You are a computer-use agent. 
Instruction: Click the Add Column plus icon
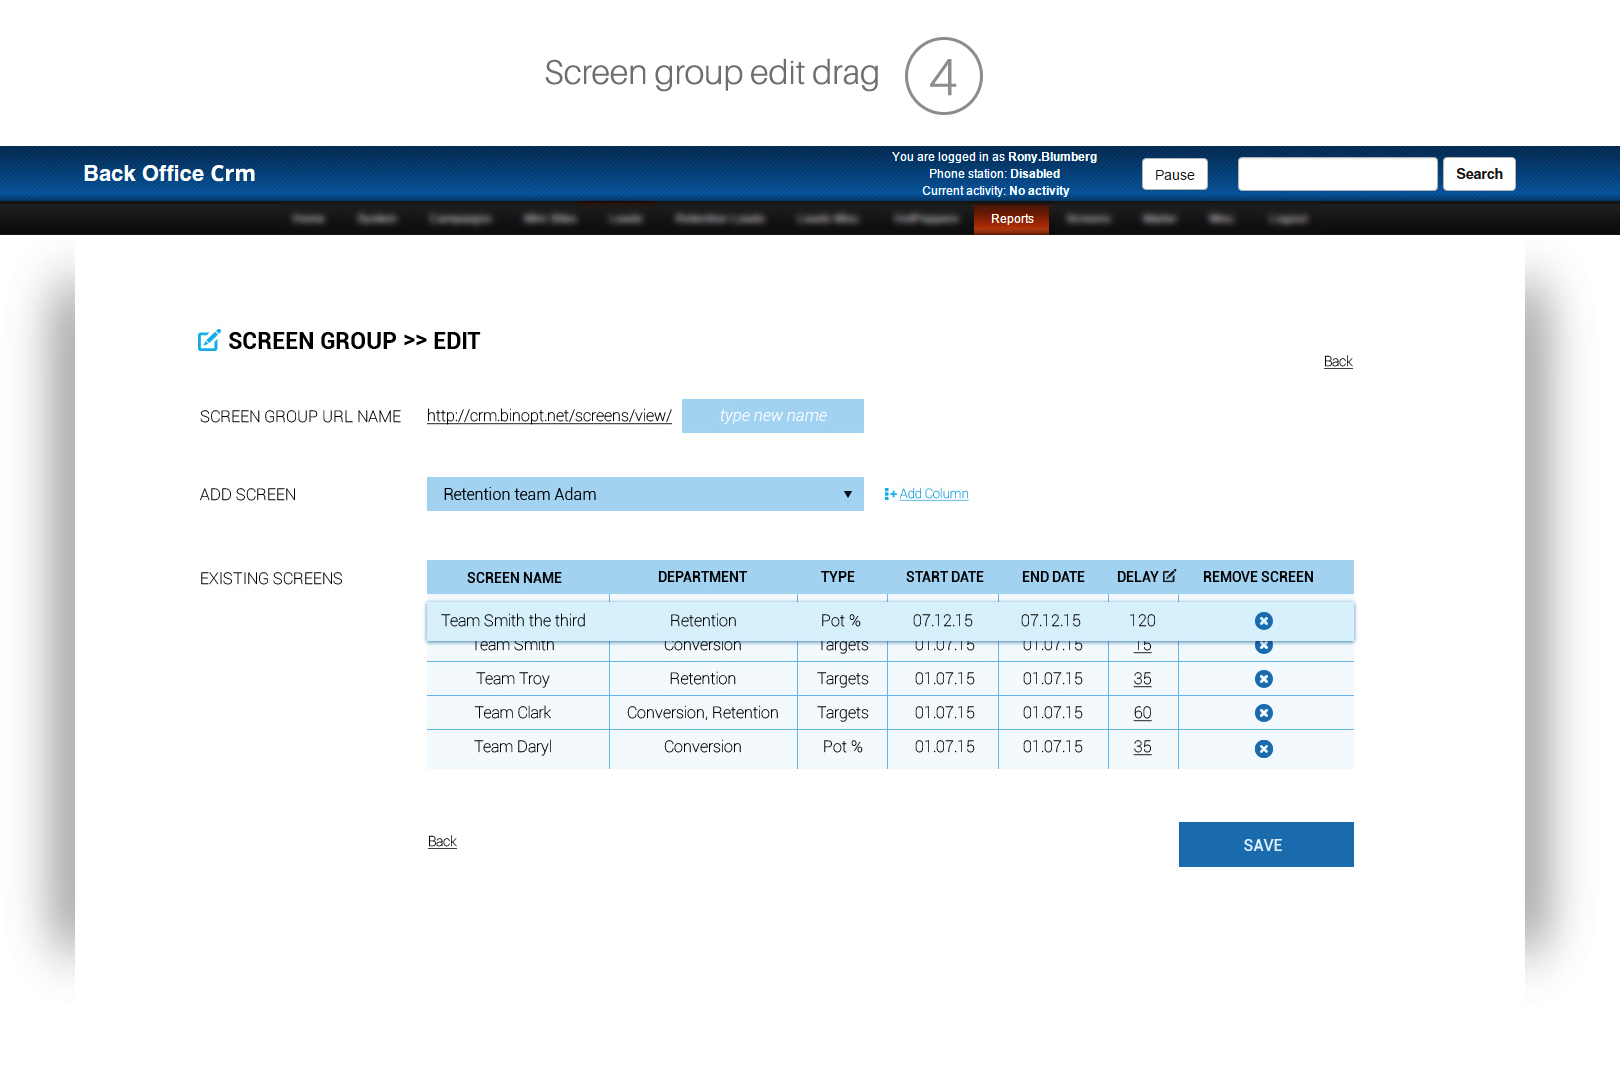pos(890,494)
